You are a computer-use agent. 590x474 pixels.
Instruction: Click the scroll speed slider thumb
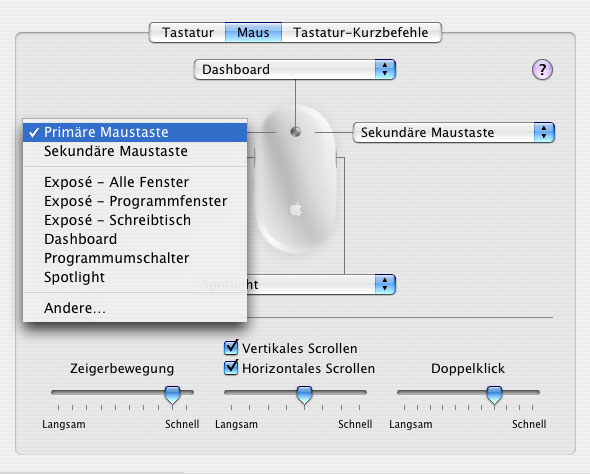(304, 395)
